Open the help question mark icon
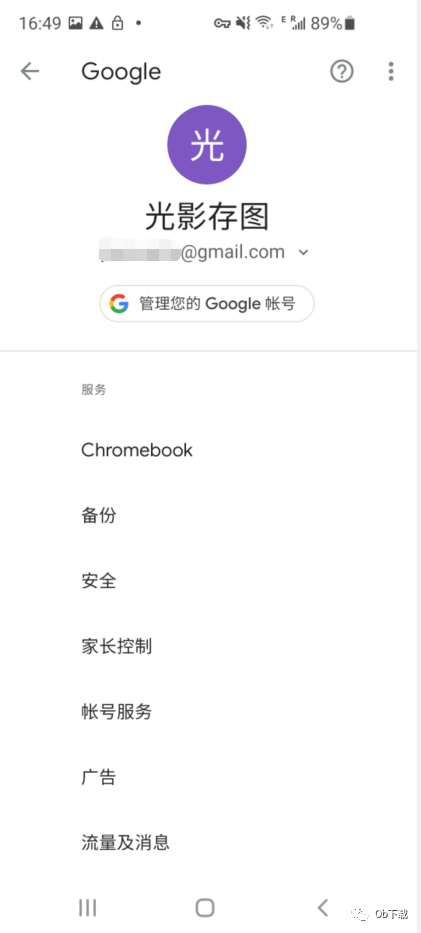Viewport: 421px width, 933px height. (x=342, y=72)
